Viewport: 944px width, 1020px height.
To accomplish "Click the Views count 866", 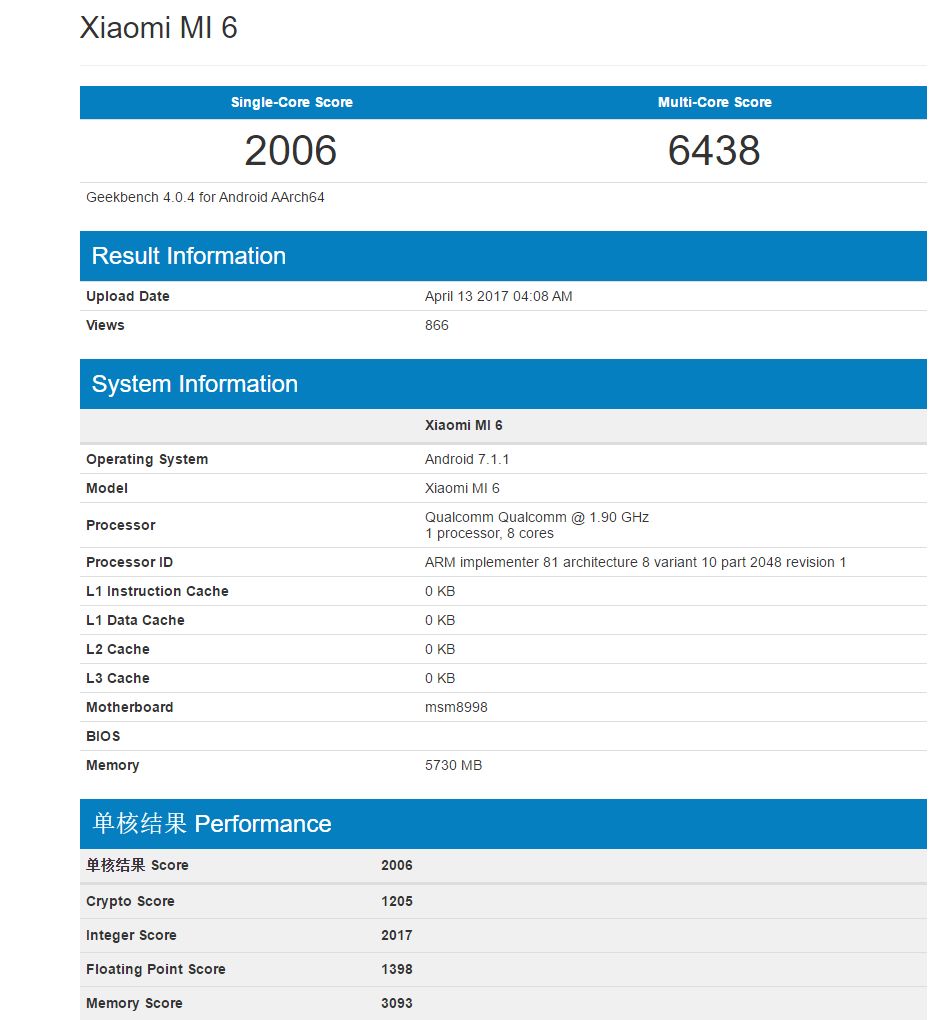I will 437,325.
